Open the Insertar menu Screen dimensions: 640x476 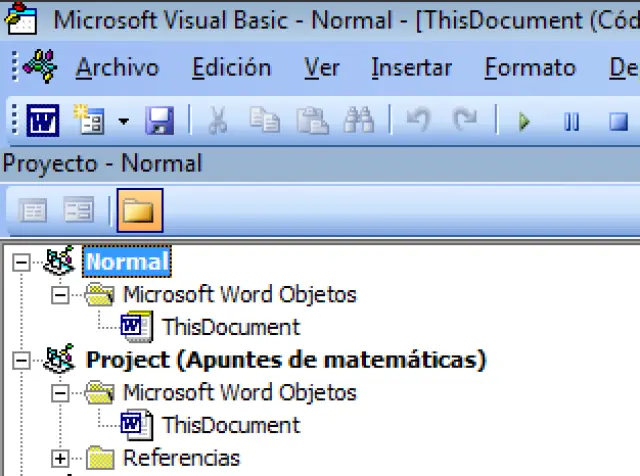(411, 68)
